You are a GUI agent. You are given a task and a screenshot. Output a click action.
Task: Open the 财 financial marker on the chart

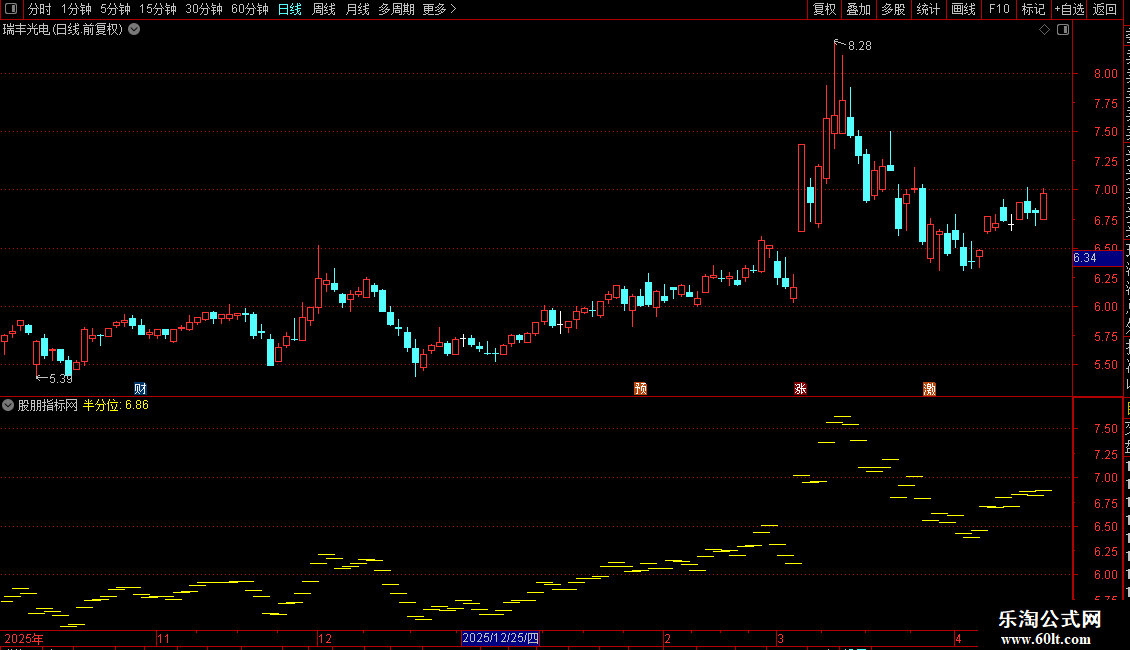(141, 389)
